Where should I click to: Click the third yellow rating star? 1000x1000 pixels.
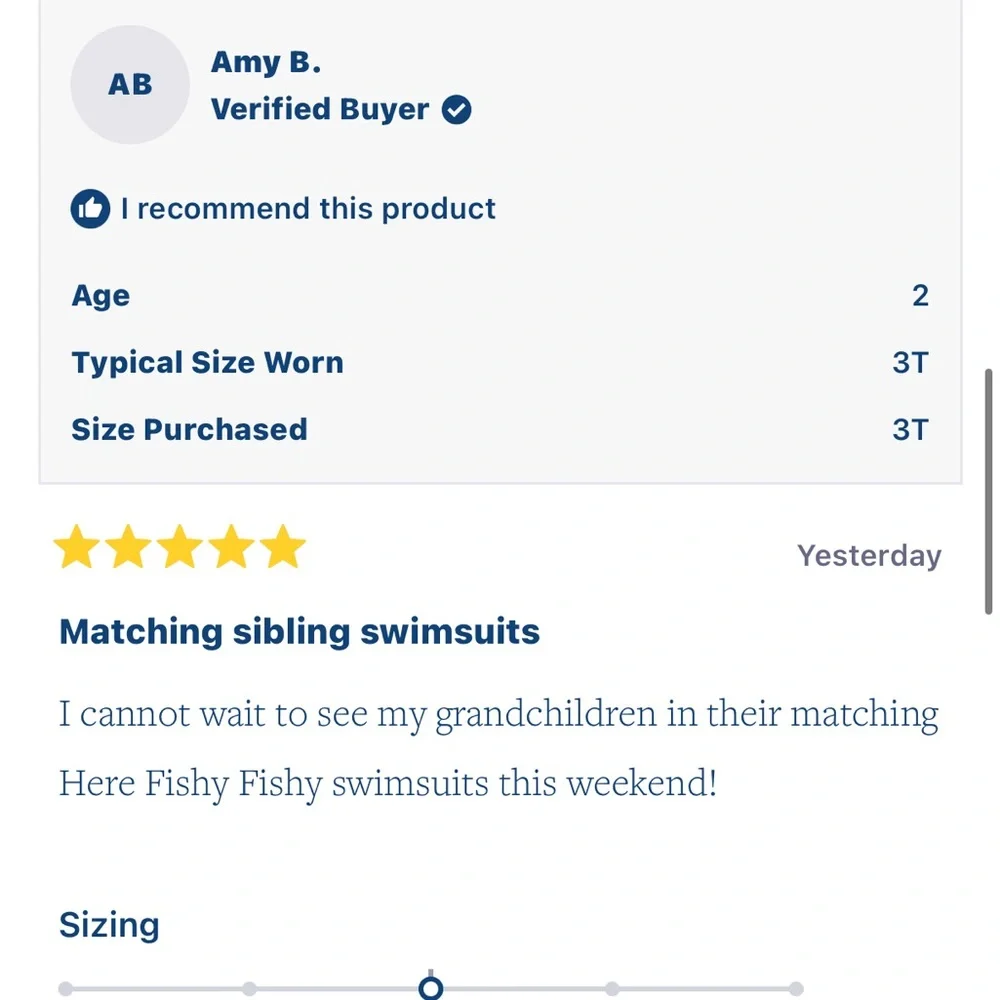[x=180, y=547]
